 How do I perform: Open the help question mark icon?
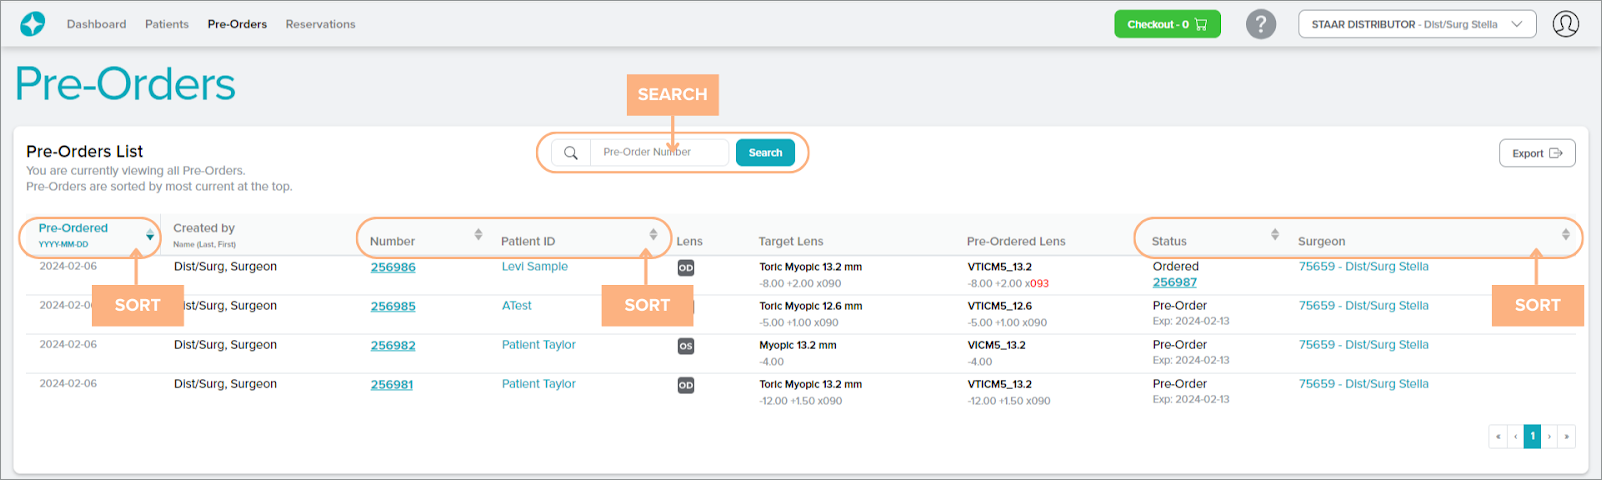pos(1261,24)
